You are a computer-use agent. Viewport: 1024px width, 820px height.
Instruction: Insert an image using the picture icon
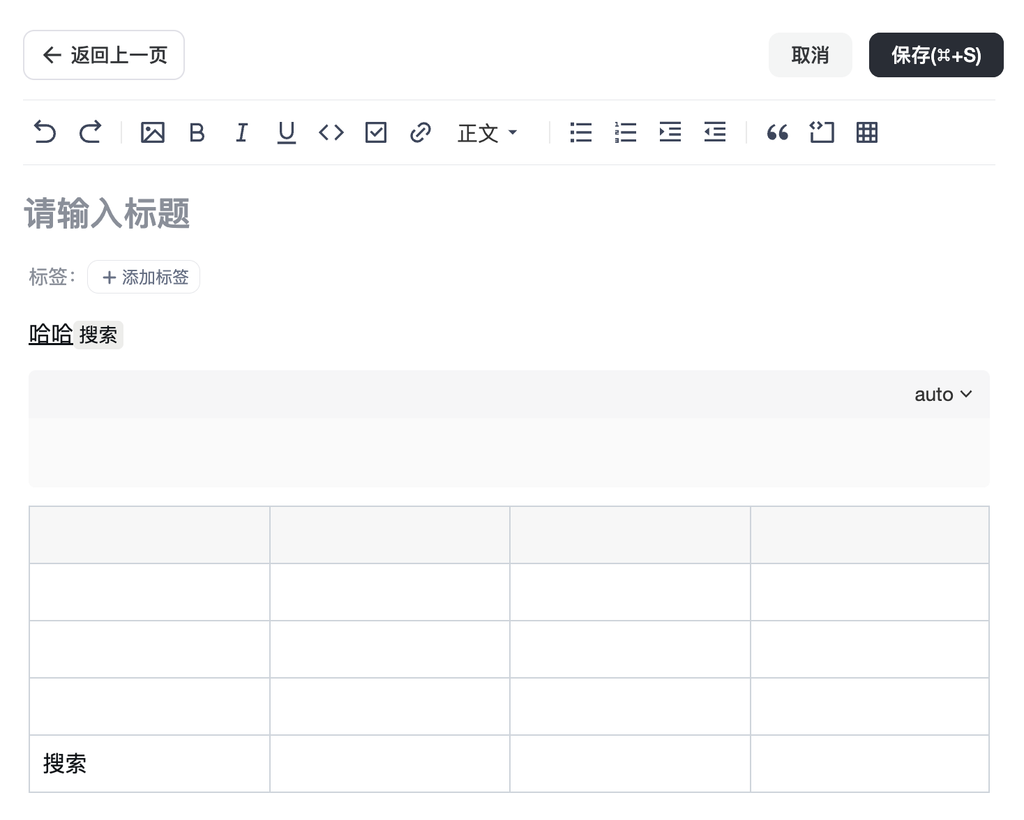click(152, 132)
